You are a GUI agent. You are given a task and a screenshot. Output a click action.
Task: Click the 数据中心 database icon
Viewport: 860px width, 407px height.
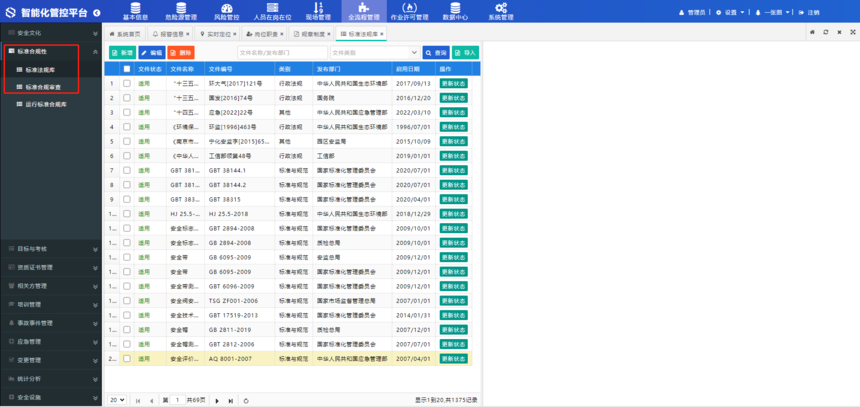455,9
